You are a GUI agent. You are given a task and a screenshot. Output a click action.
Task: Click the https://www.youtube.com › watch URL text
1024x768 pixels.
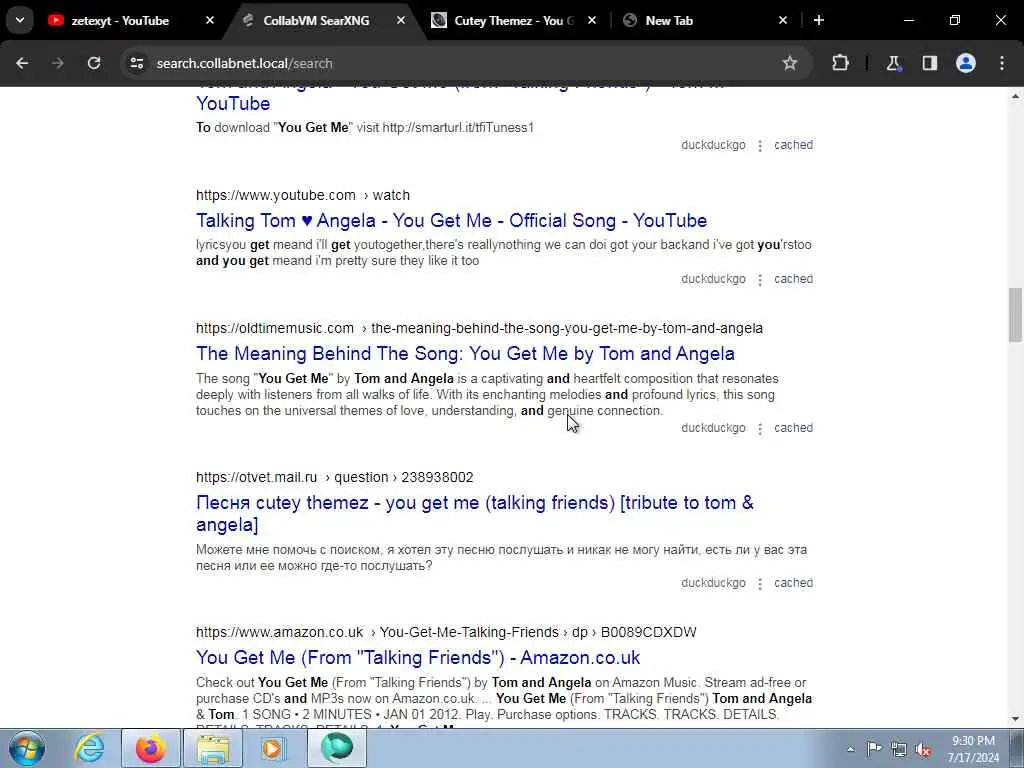point(303,195)
